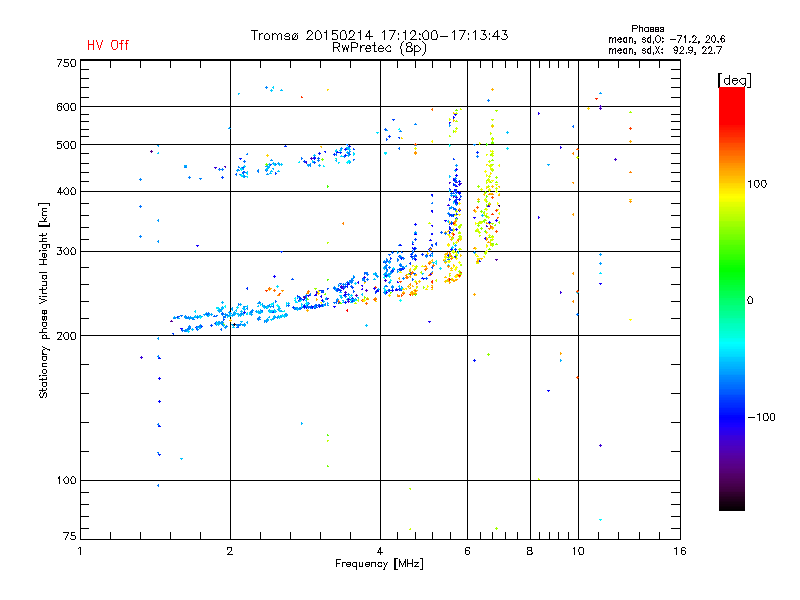The image size is (800, 600).
Task: Click the phase colorbar gradient
Action: click(x=732, y=298)
